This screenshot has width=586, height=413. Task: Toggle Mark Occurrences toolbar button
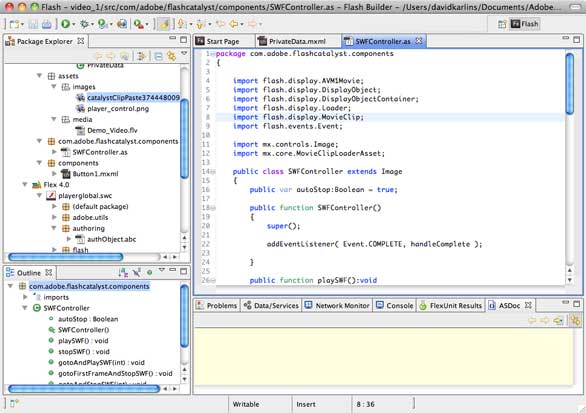click(164, 24)
